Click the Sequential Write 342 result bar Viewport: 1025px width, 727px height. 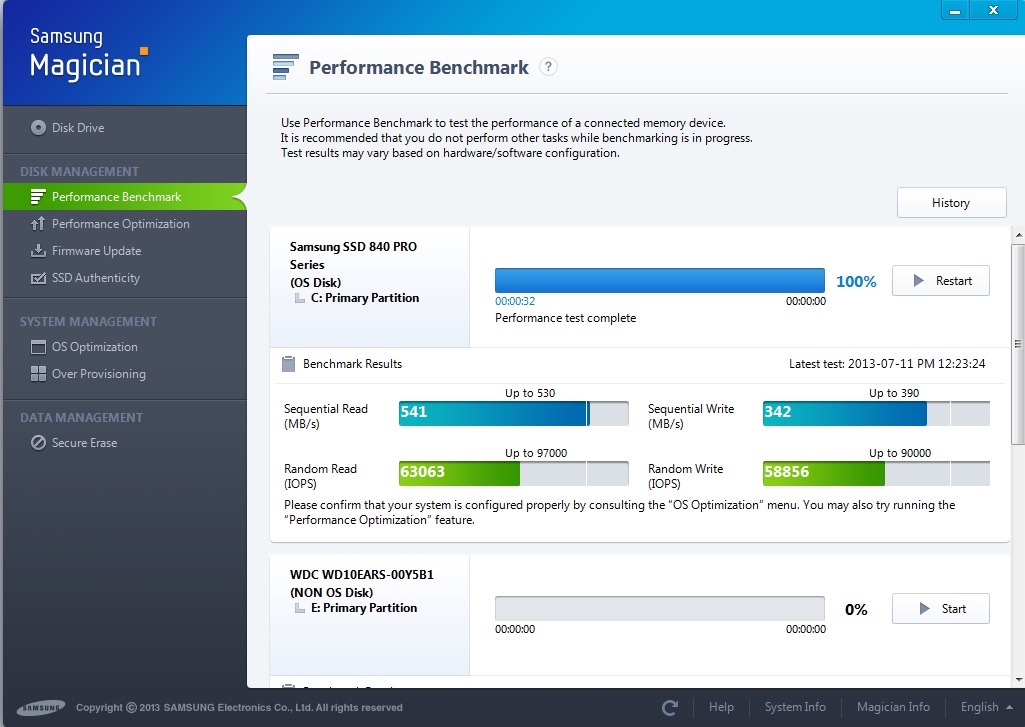click(876, 413)
